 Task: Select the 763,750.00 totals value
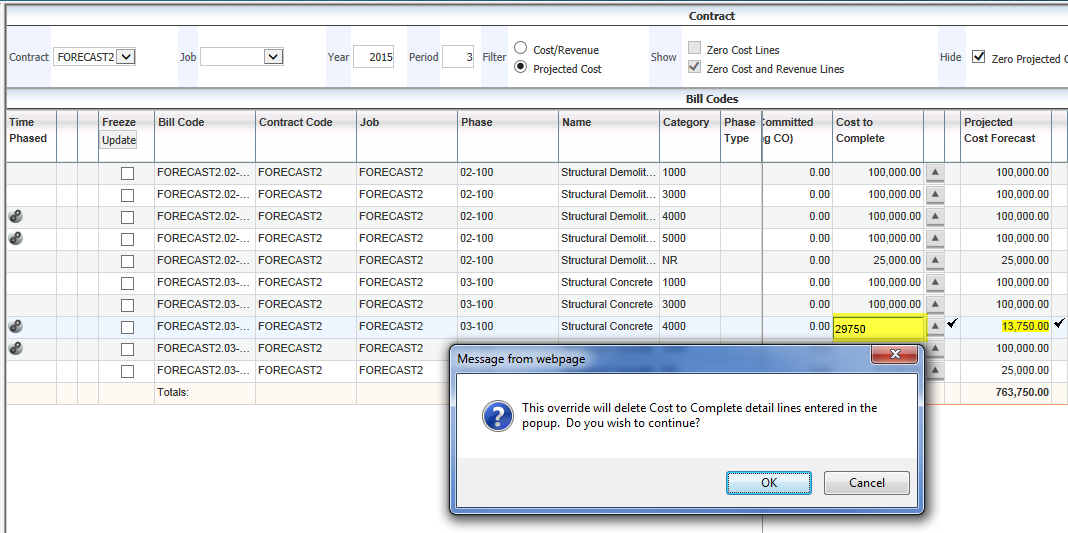pos(1022,392)
